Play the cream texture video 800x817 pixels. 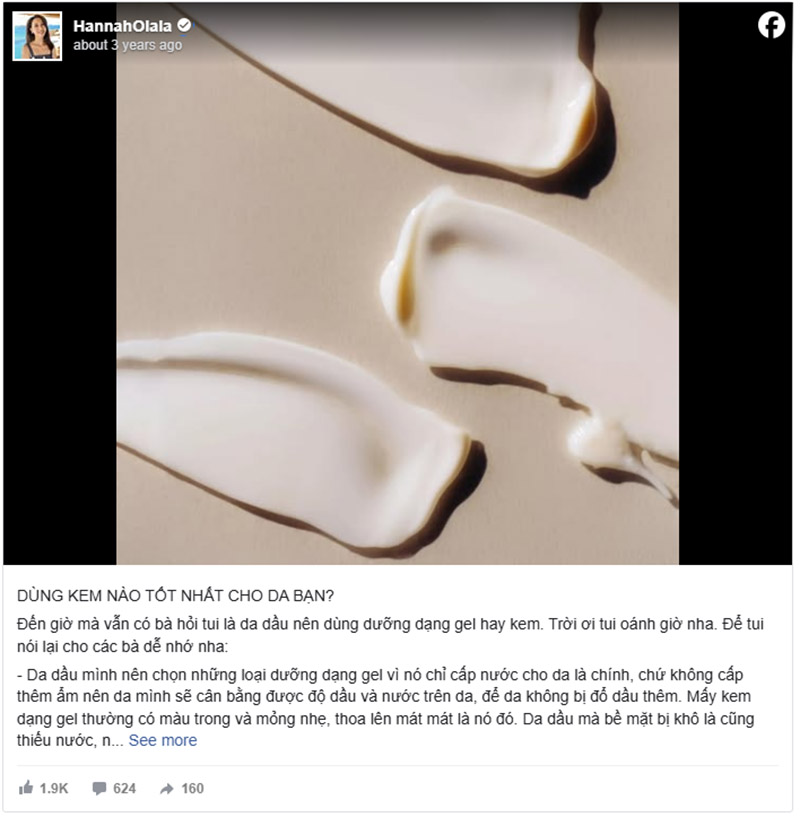[x=399, y=285]
